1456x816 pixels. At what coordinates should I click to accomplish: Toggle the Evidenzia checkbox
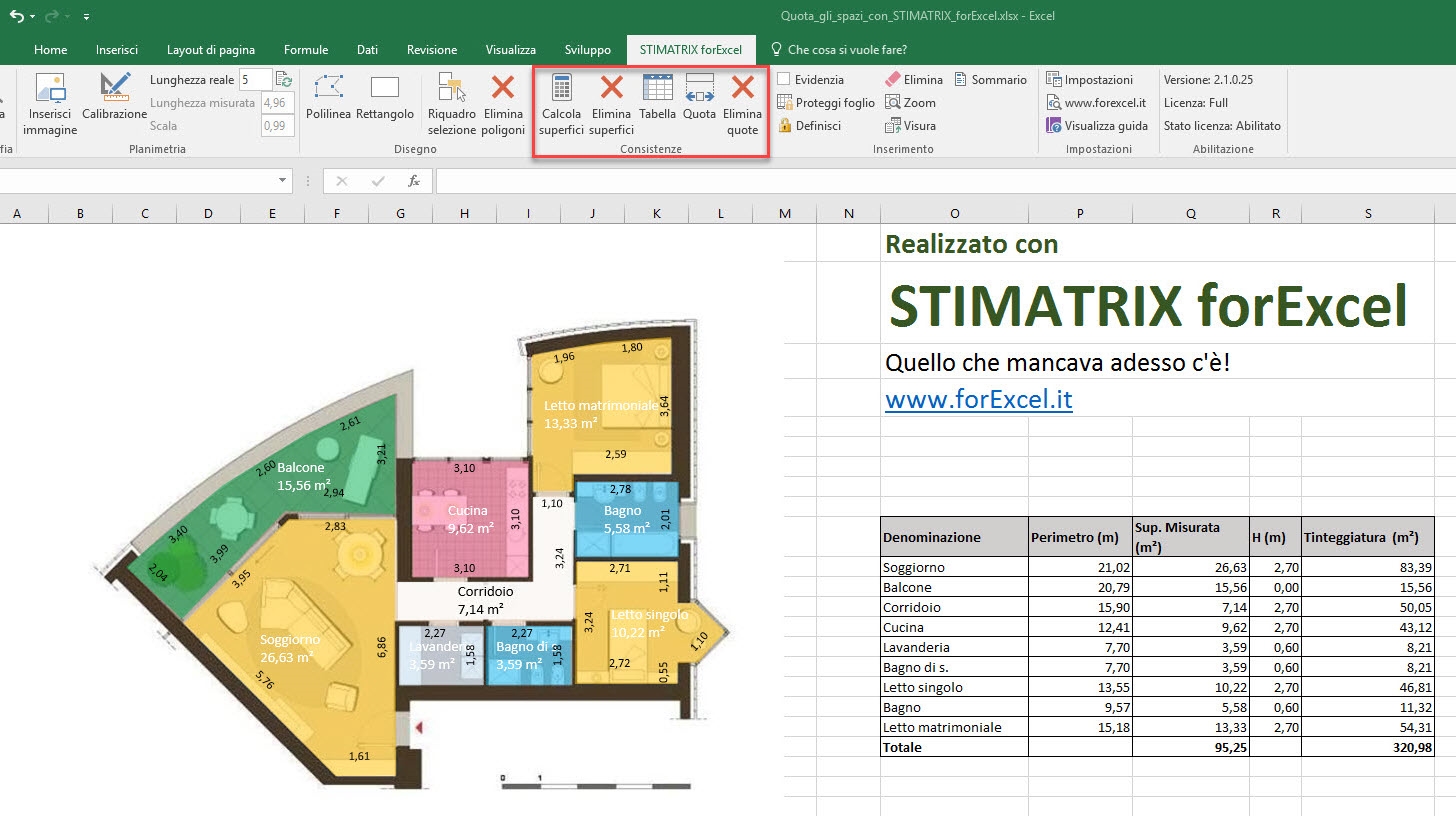[784, 80]
